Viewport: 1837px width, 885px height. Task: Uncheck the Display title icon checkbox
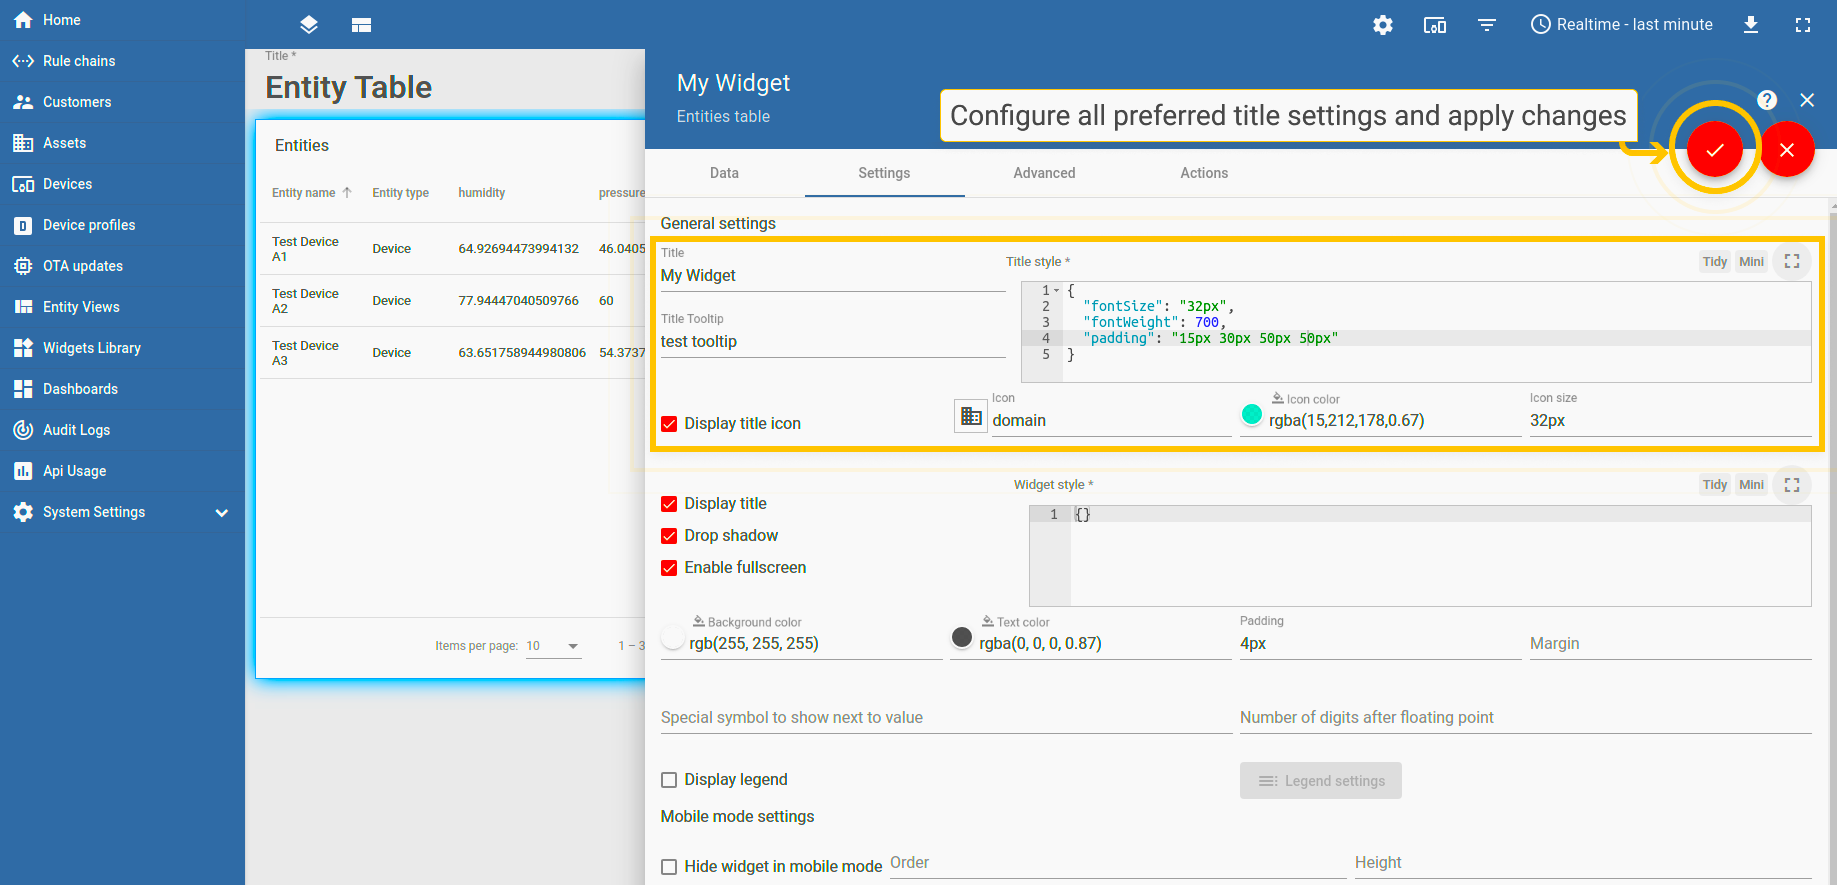[669, 424]
